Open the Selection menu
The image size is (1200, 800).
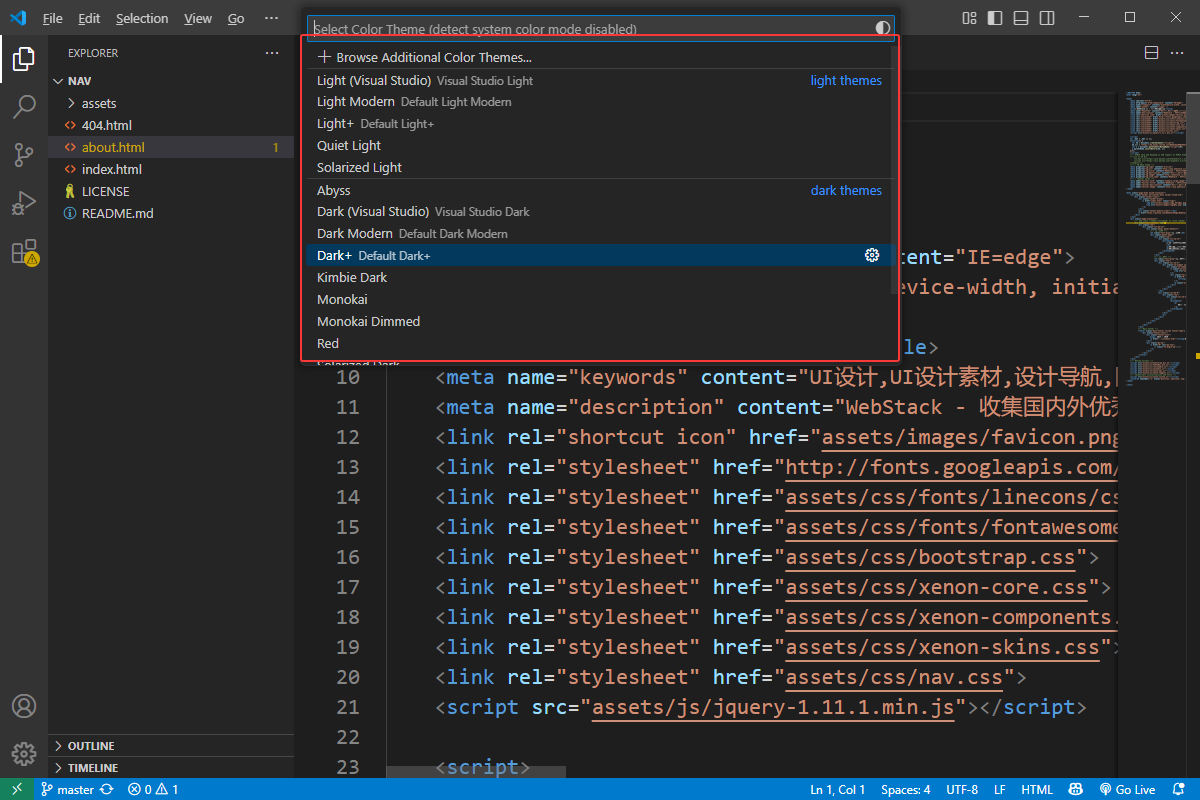click(x=142, y=18)
